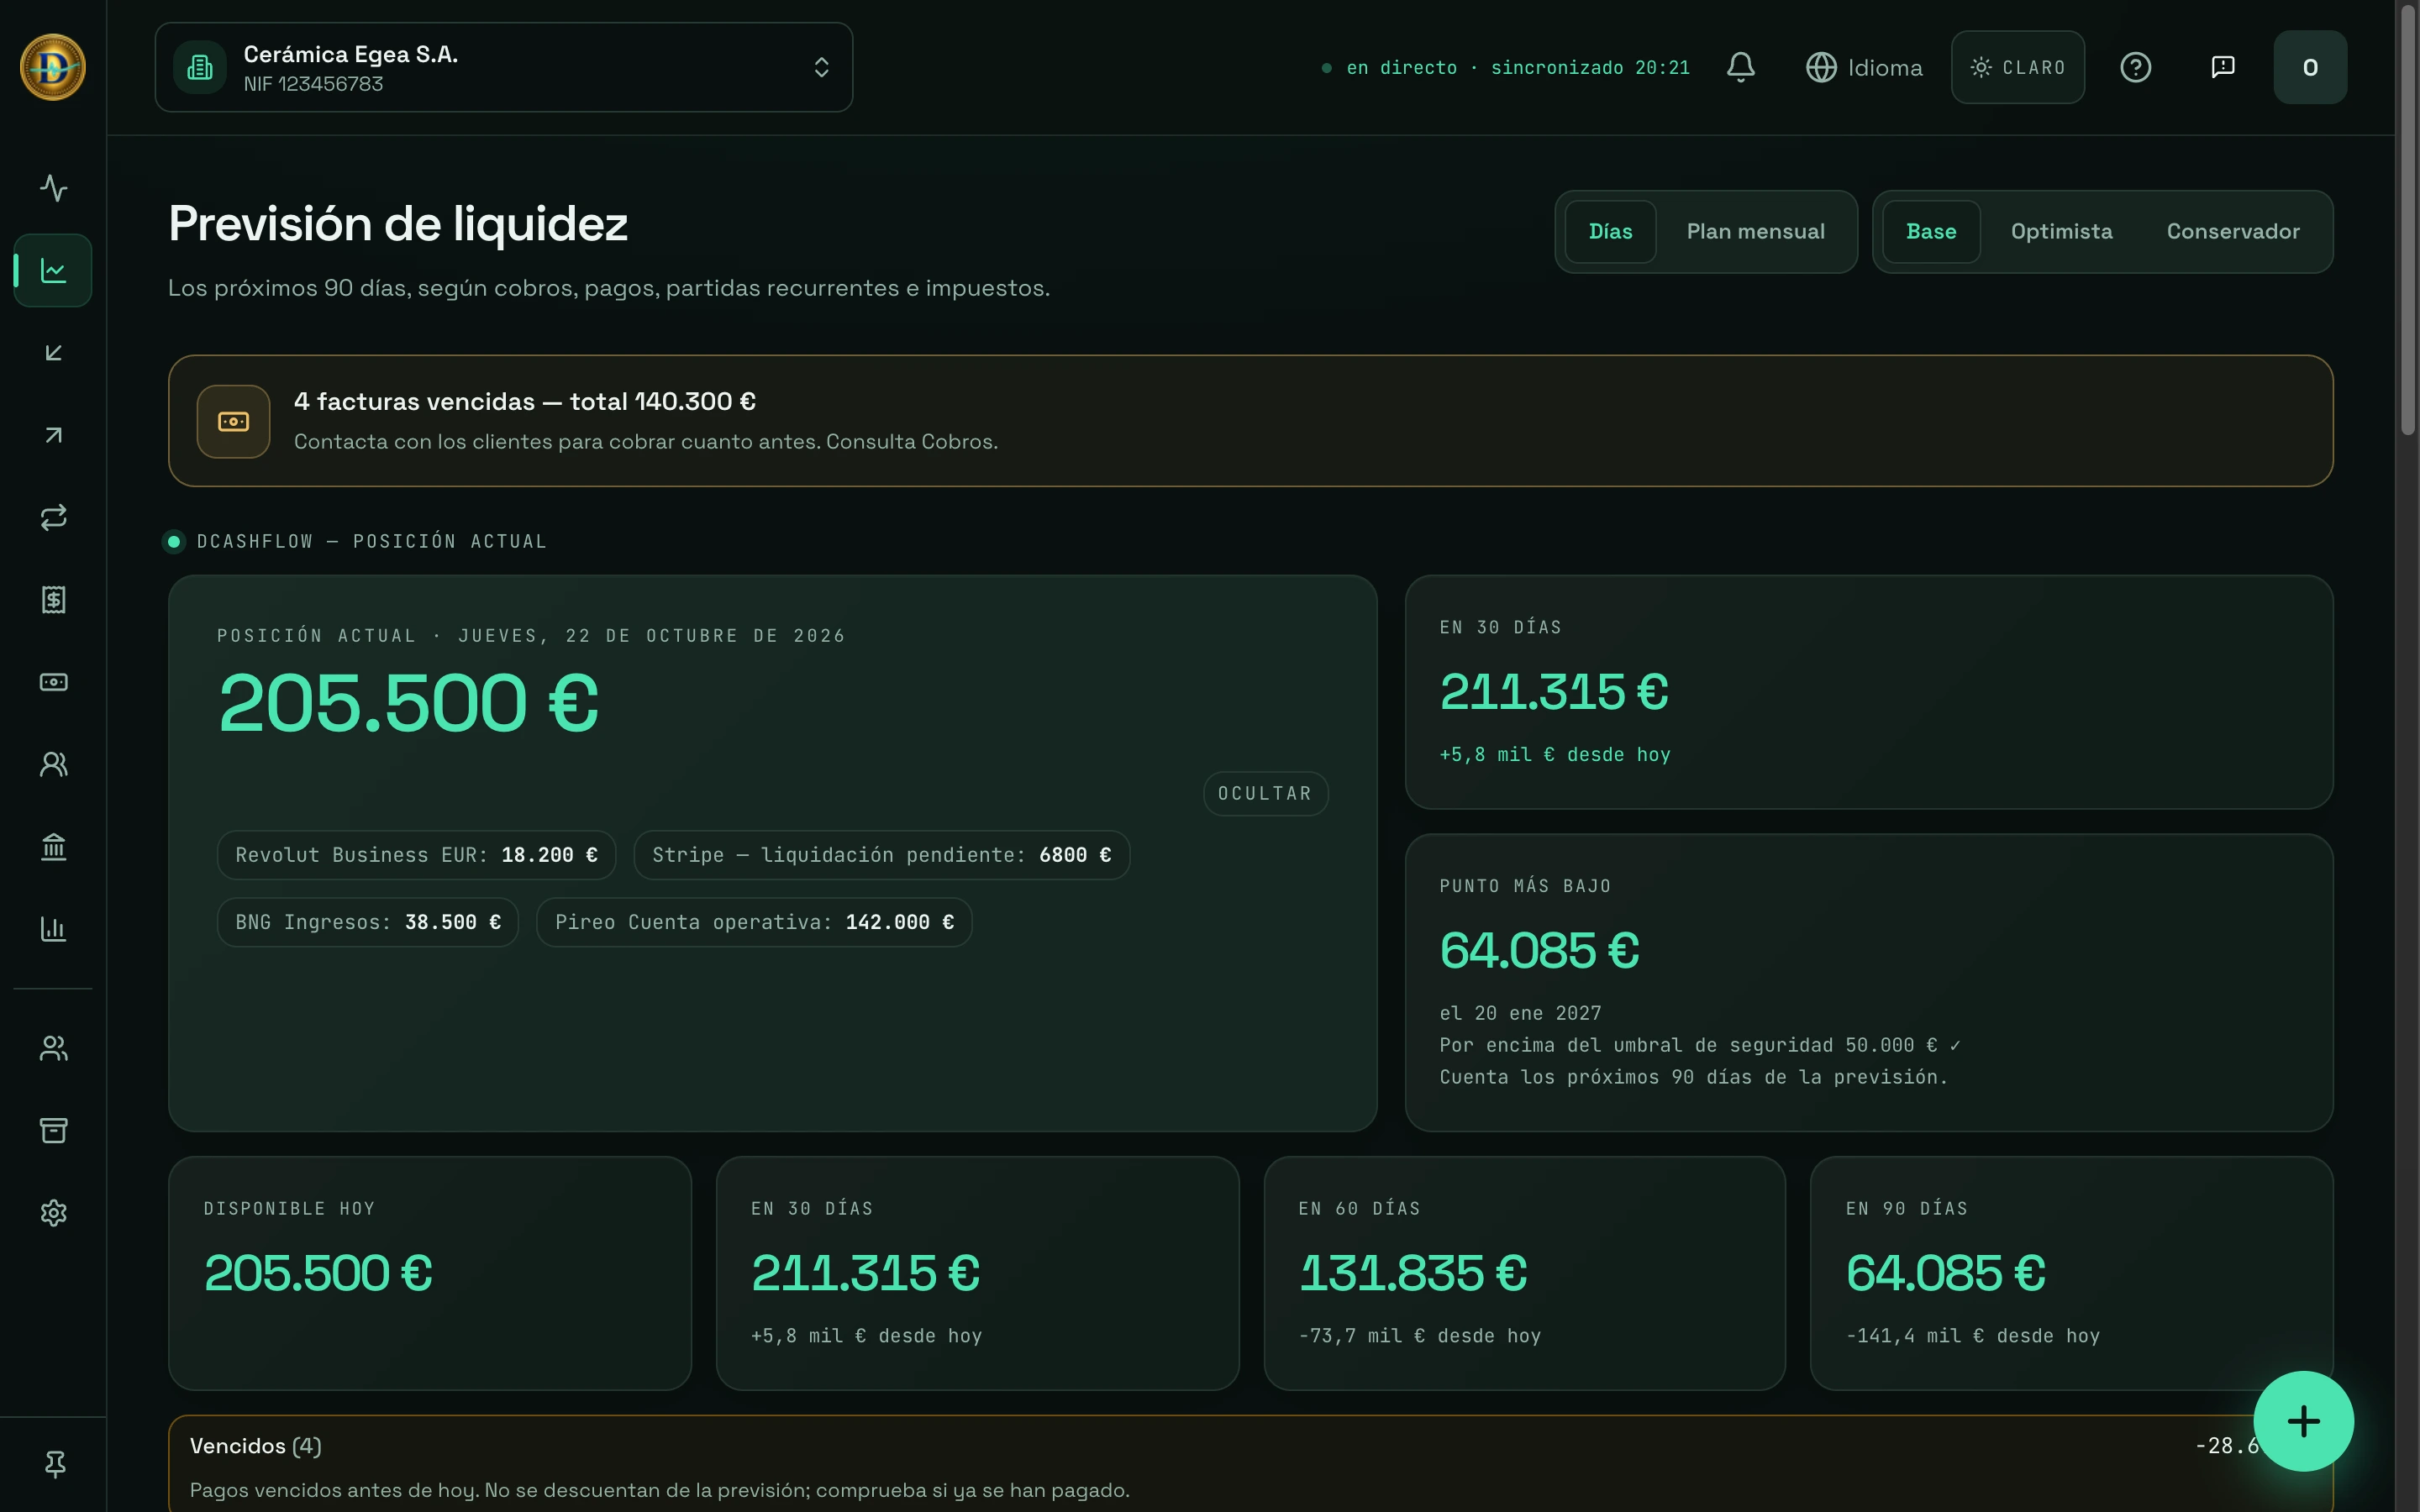Open the activity pulse sidebar icon
The image size is (2420, 1512).
tap(53, 188)
